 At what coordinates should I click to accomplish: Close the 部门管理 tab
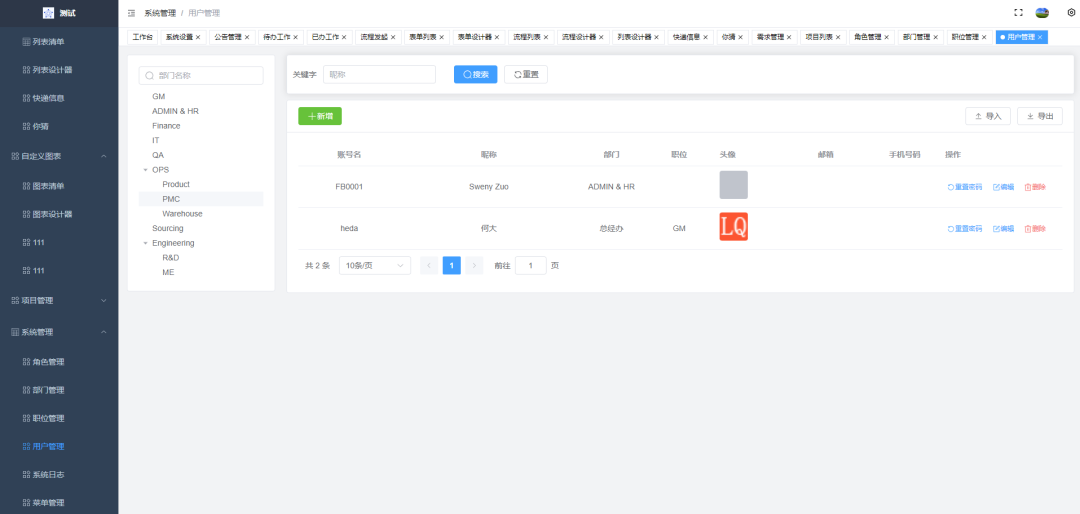coord(937,37)
